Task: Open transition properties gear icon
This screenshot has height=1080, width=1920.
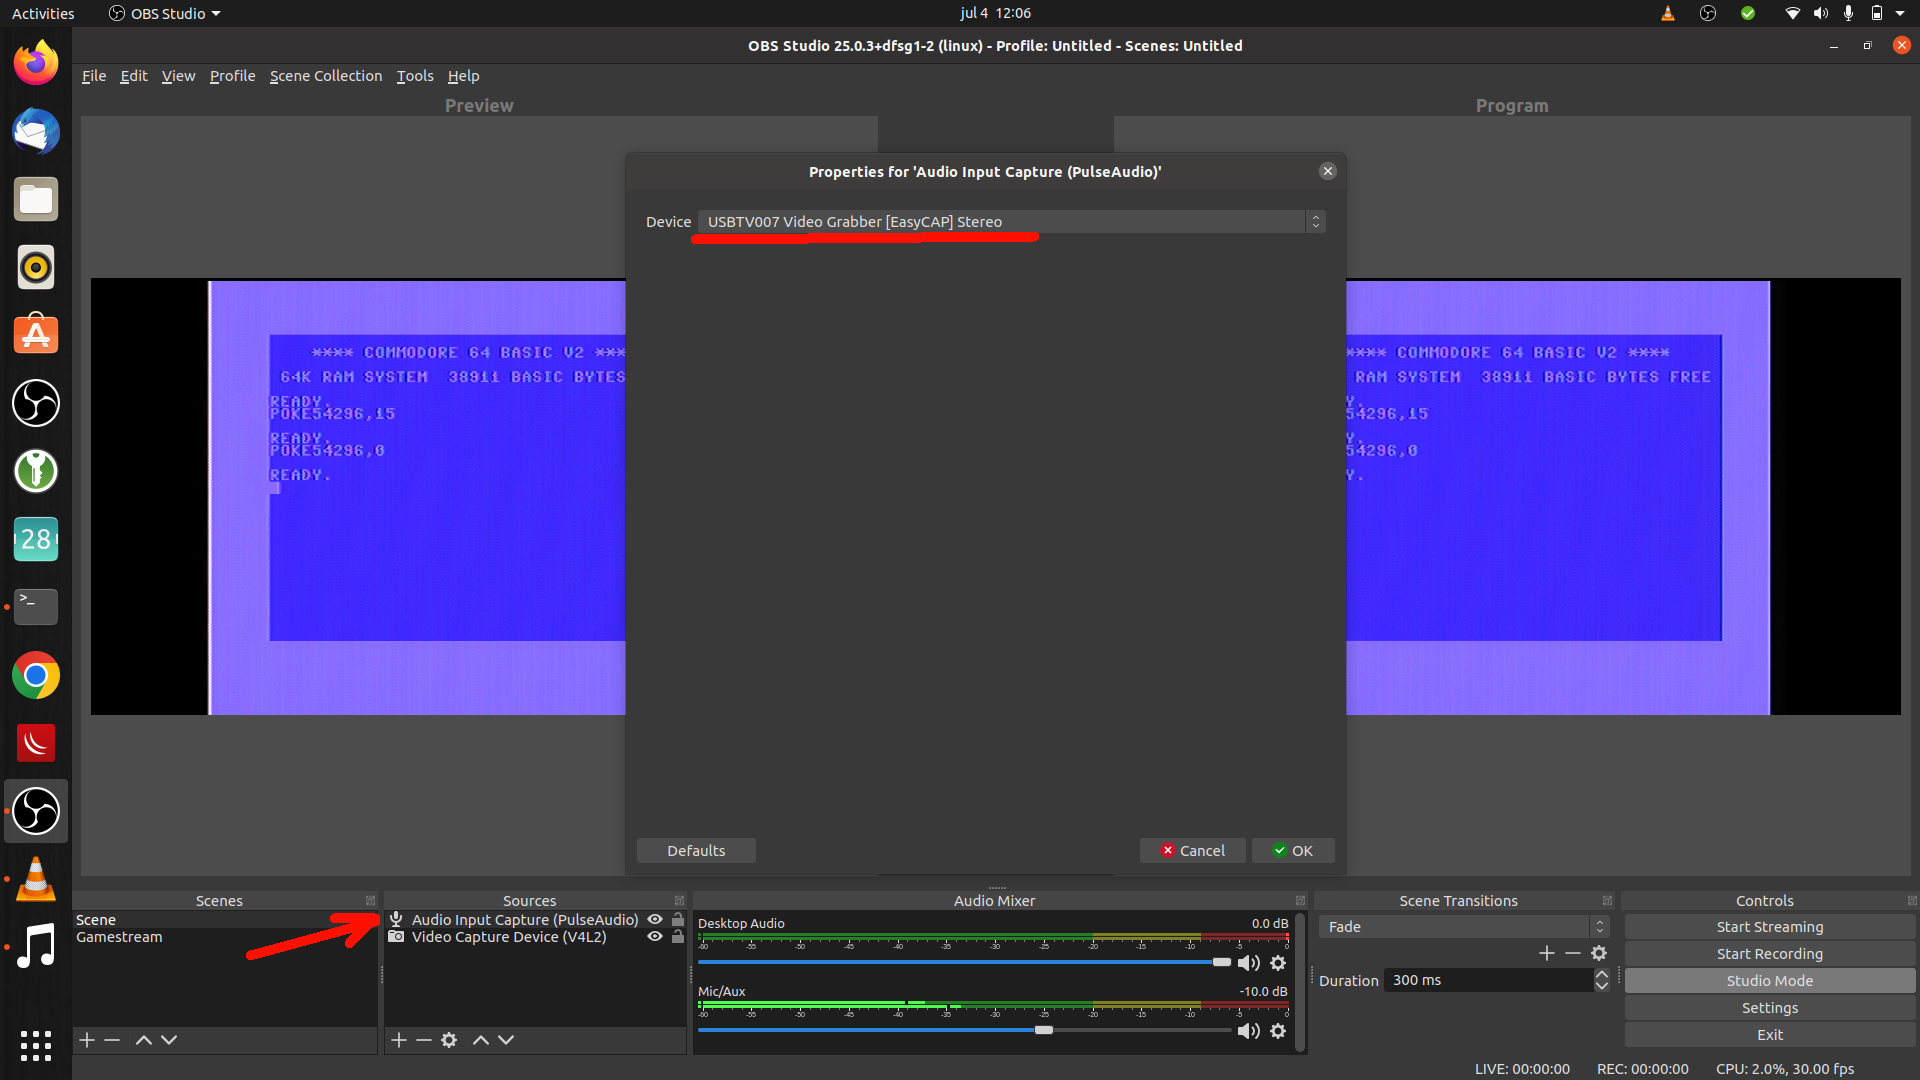Action: [1599, 953]
